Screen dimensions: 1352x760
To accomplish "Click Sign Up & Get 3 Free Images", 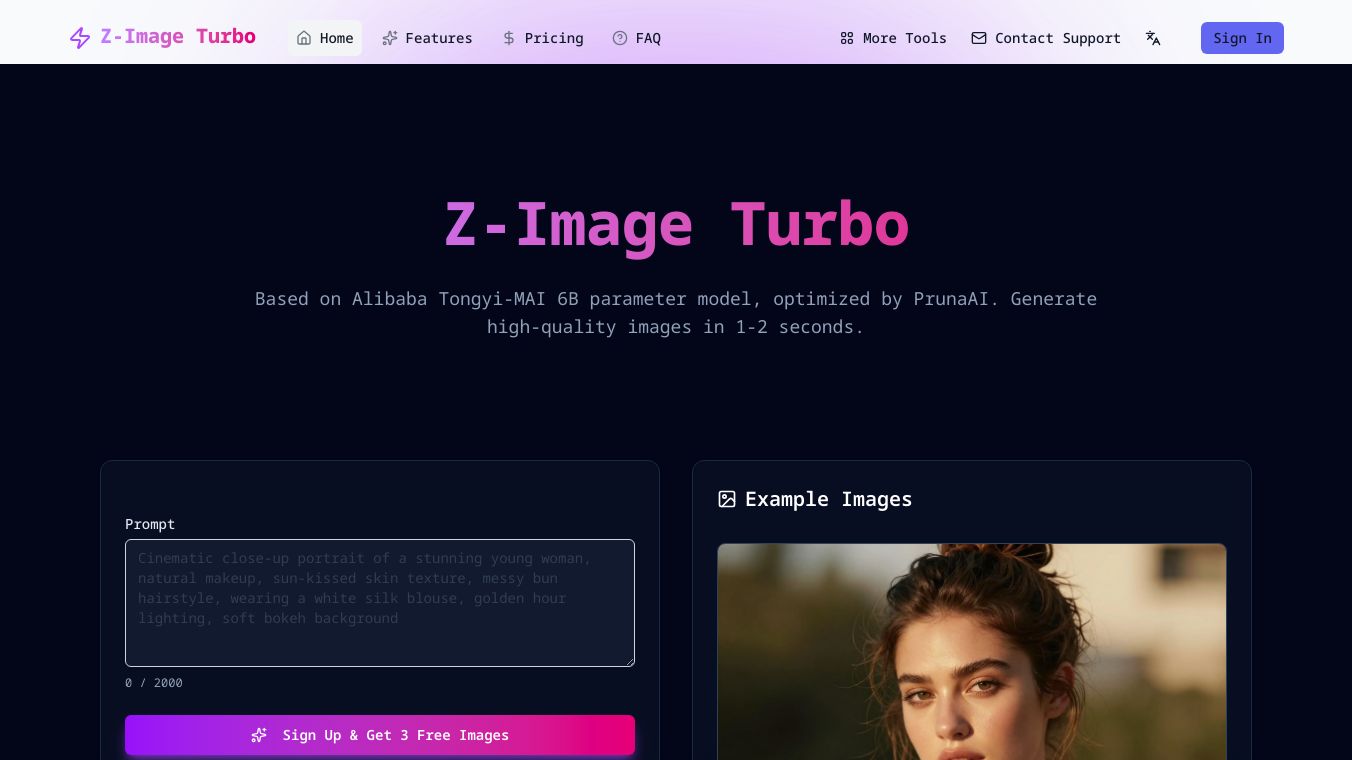I will point(380,735).
